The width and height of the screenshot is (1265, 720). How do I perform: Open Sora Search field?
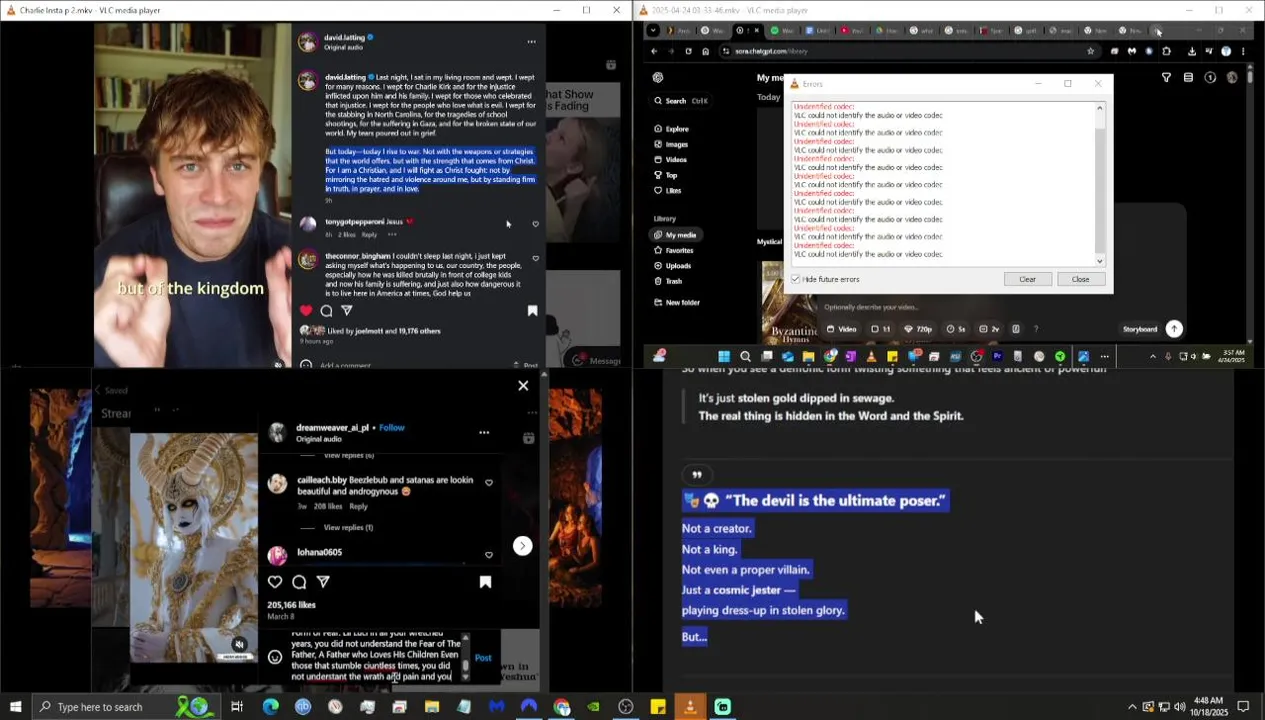tap(681, 101)
